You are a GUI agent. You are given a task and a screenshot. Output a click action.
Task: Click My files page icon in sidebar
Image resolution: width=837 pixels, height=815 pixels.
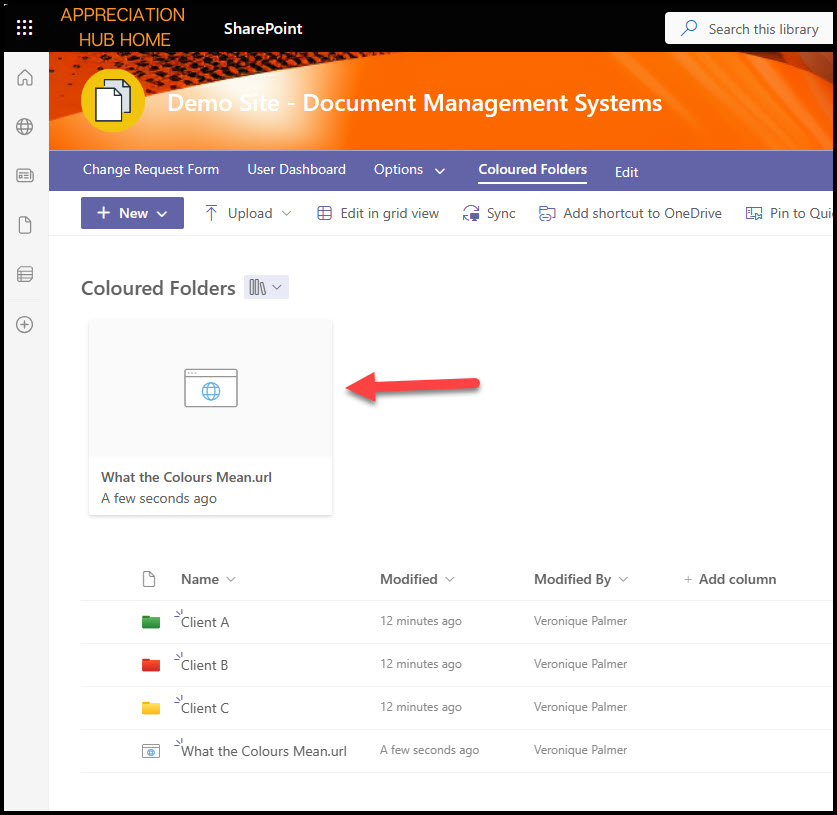(x=25, y=225)
